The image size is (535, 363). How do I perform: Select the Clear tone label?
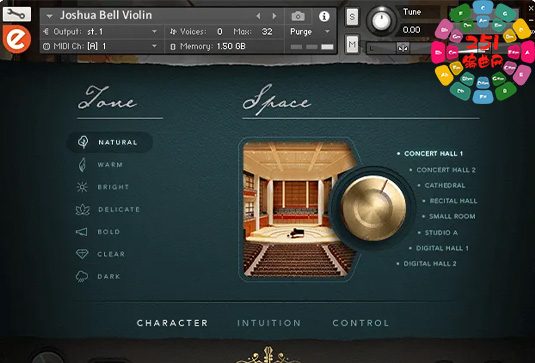(111, 254)
